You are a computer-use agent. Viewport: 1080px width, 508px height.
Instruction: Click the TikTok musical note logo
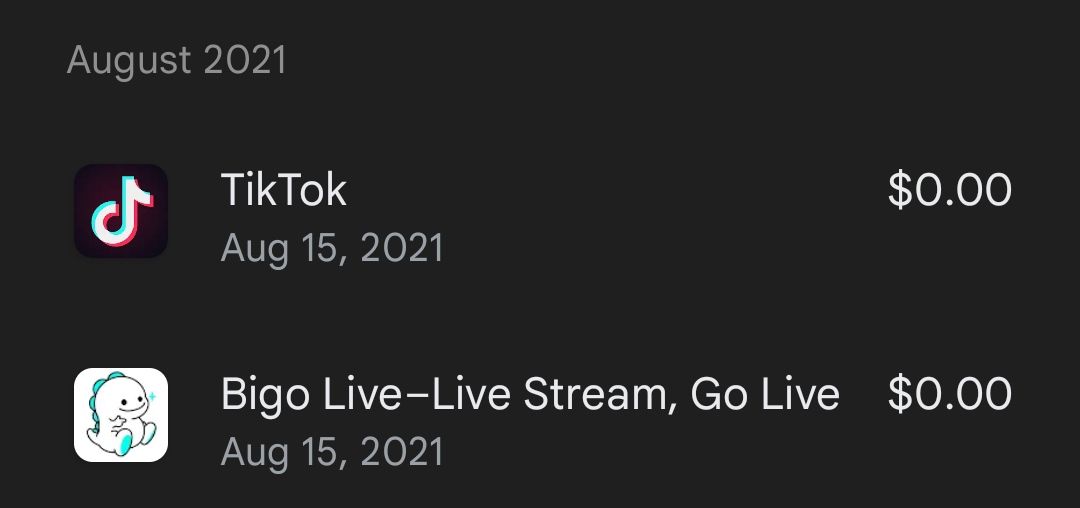[x=121, y=211]
